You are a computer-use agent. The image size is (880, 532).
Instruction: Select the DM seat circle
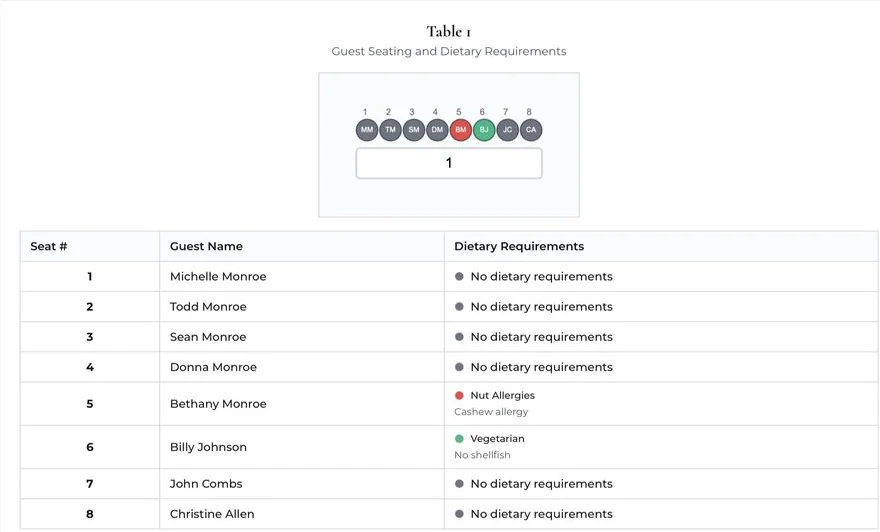pos(437,130)
